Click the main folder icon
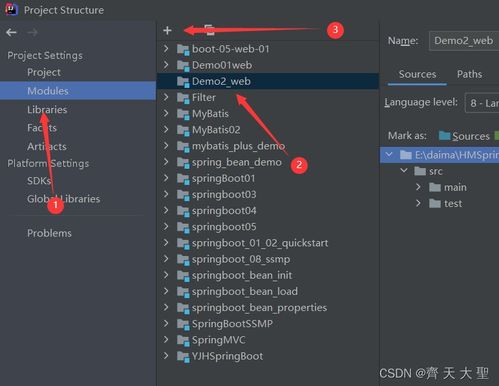499x386 pixels. (435, 187)
